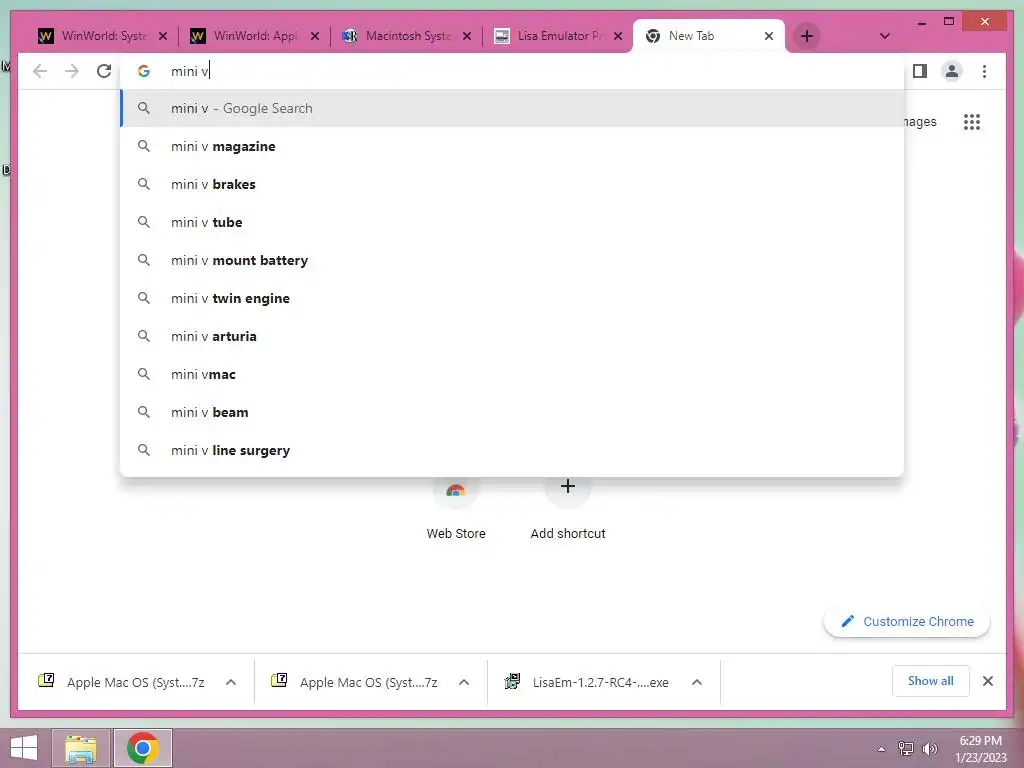
Task: Choose 'mini v twin engine' suggestion
Action: click(512, 298)
